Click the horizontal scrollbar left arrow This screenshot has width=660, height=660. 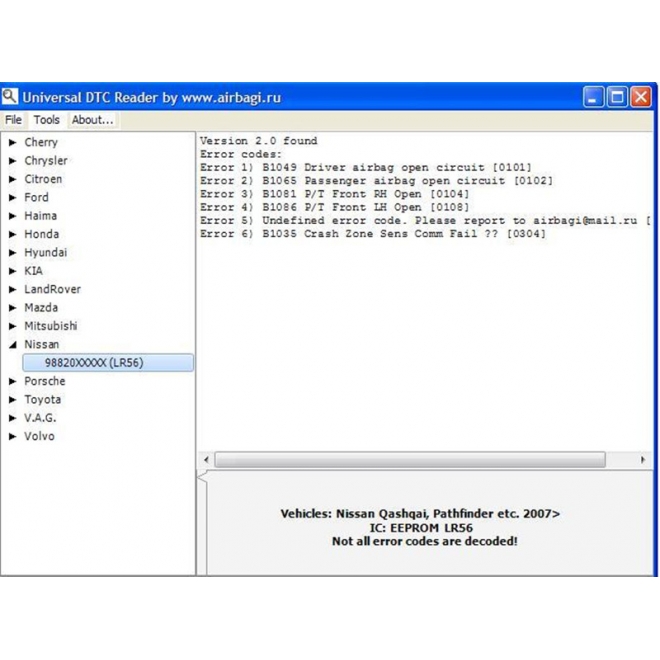pyautogui.click(x=206, y=460)
